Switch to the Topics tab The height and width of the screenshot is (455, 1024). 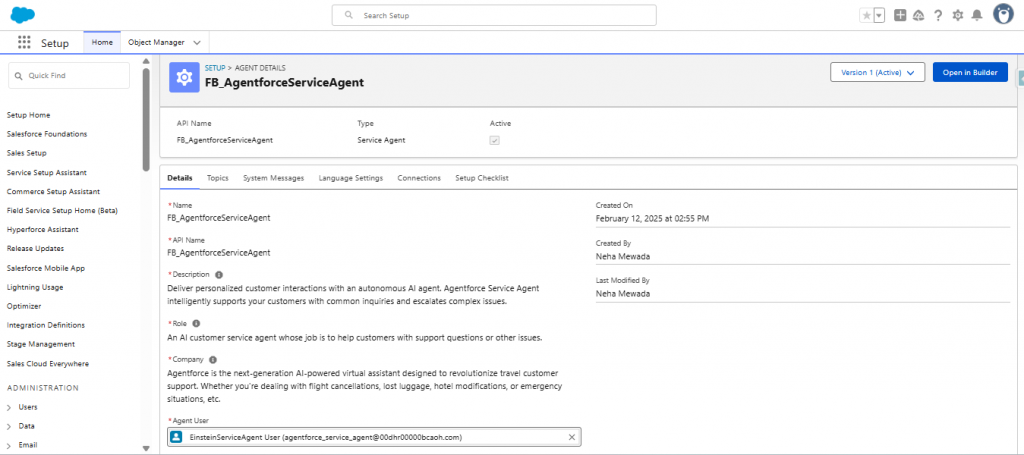tap(217, 178)
